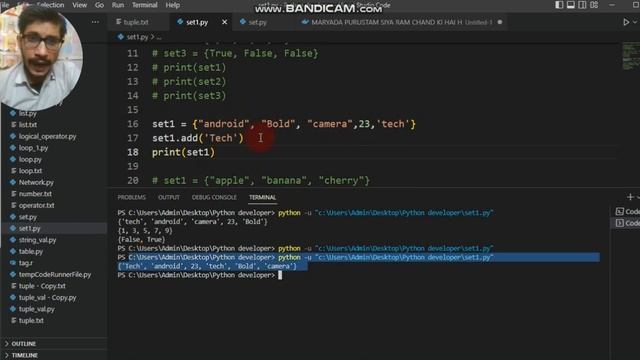Open loop.py in the Explorer
This screenshot has width=640, height=360.
pos(30,159)
